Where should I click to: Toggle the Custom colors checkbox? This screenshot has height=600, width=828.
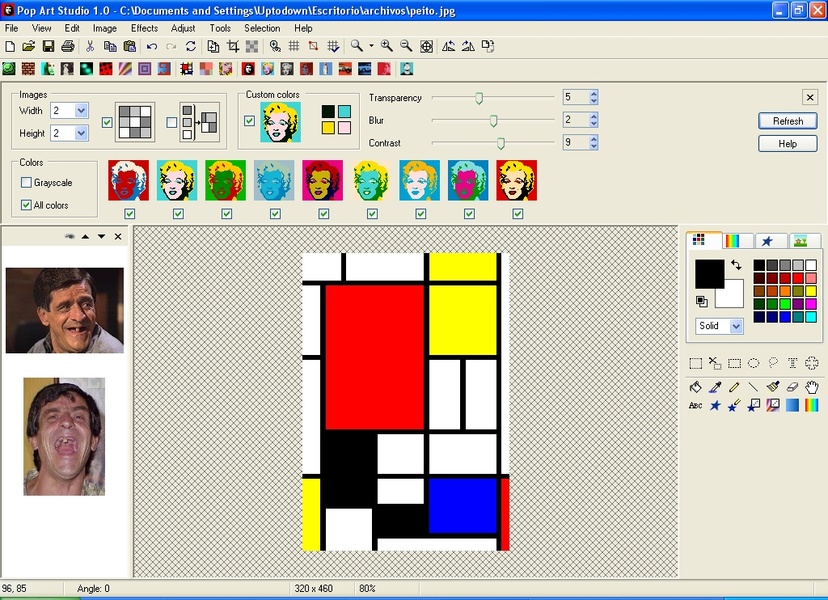(250, 121)
